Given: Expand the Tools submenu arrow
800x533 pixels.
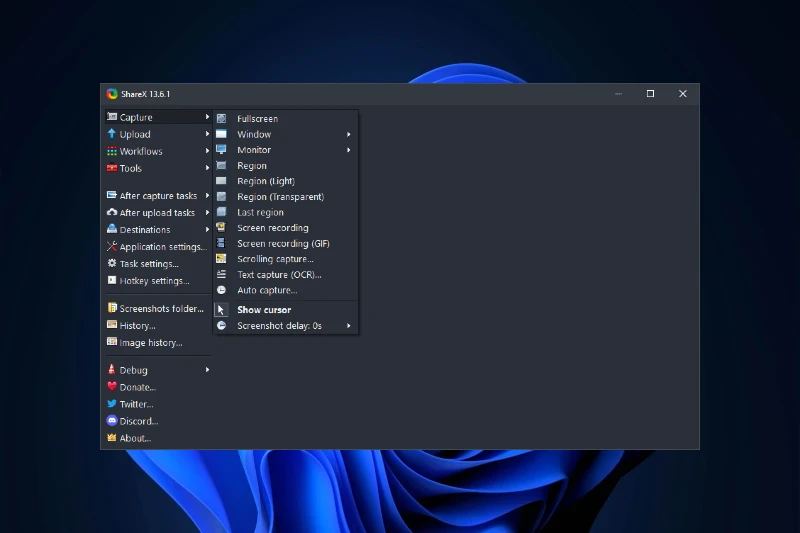Looking at the screenshot, I should [x=207, y=168].
